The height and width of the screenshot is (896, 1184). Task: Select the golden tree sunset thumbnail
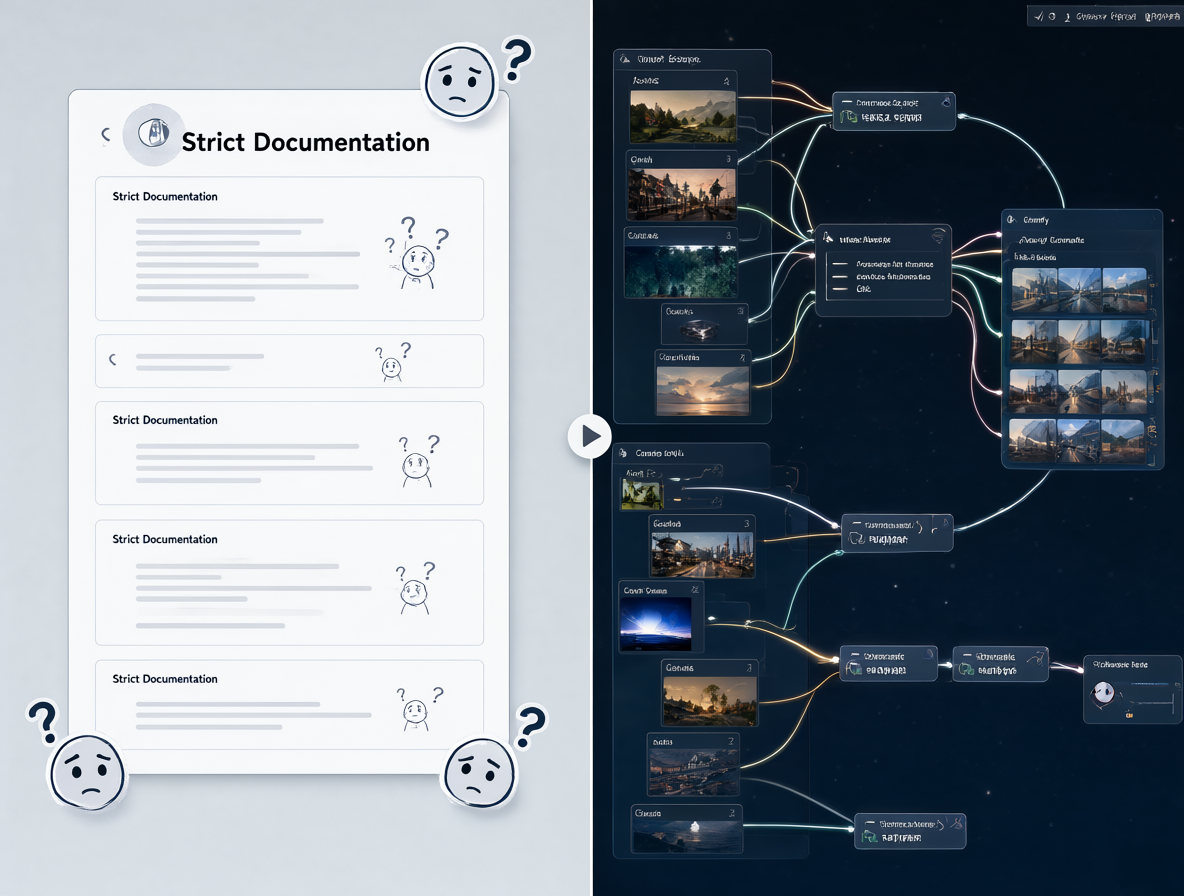pos(709,702)
